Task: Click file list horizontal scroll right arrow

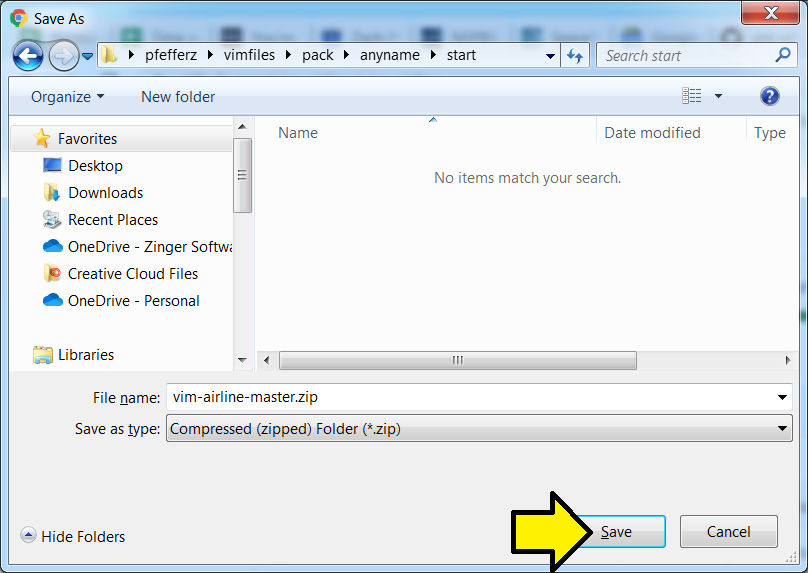Action: click(x=788, y=360)
